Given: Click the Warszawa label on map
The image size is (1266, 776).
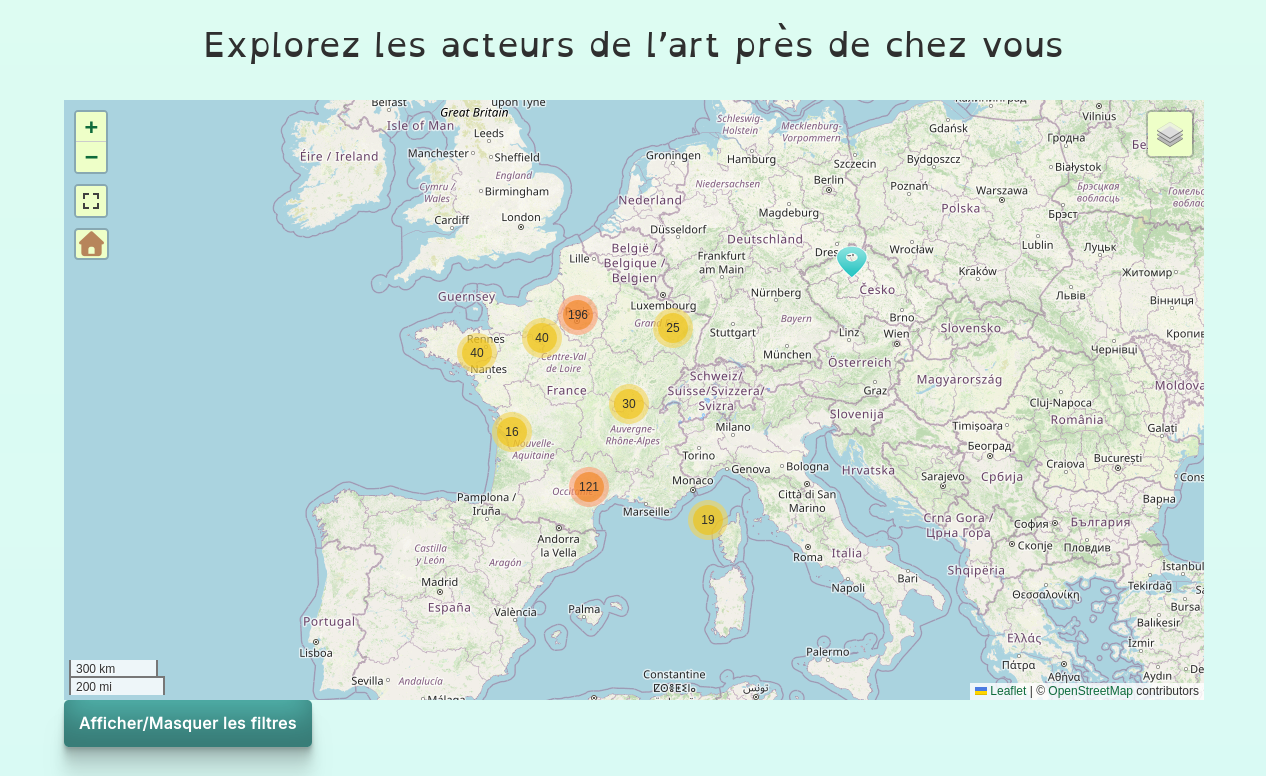Looking at the screenshot, I should [x=1001, y=190].
